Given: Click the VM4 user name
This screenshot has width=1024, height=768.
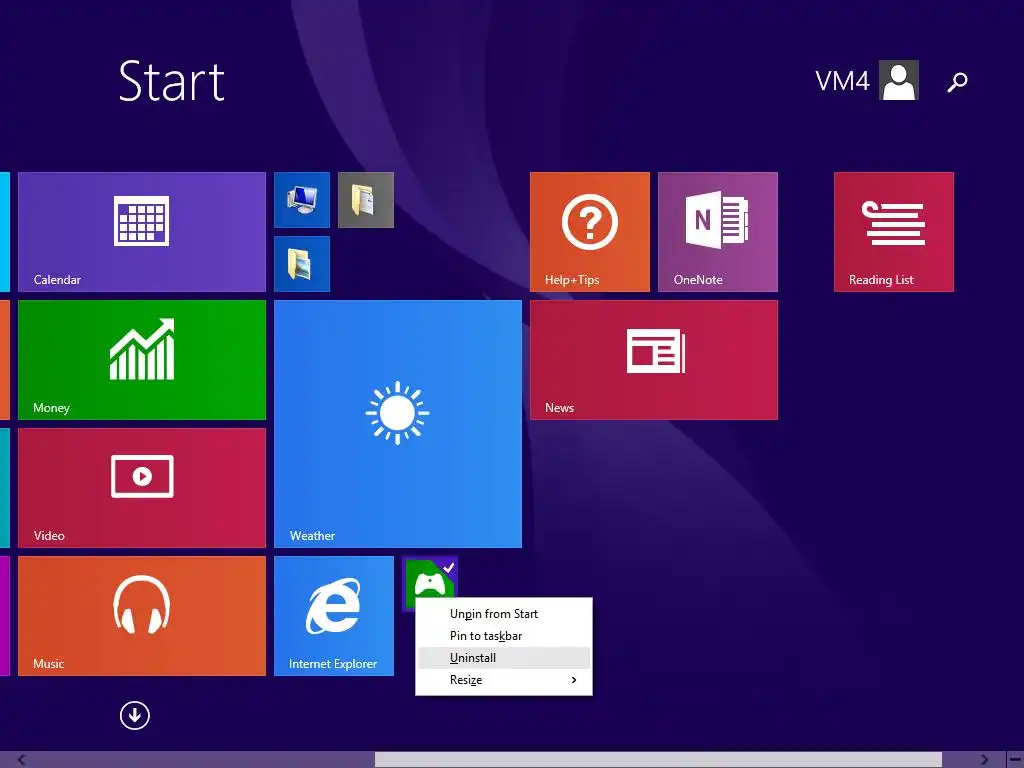Looking at the screenshot, I should pyautogui.click(x=842, y=81).
